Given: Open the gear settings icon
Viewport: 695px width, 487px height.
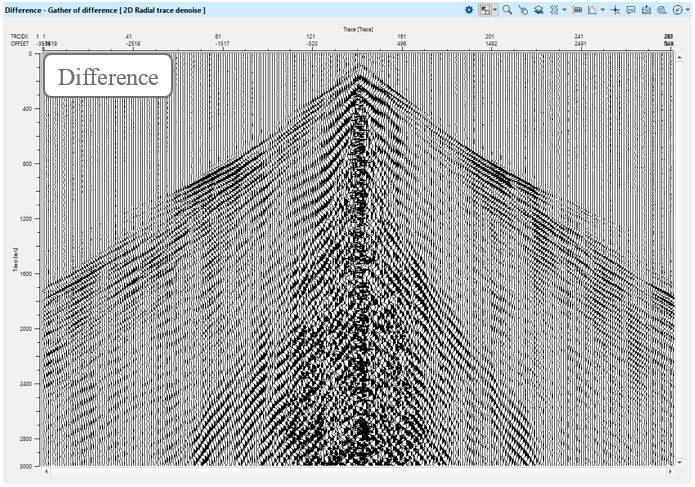Looking at the screenshot, I should 469,9.
